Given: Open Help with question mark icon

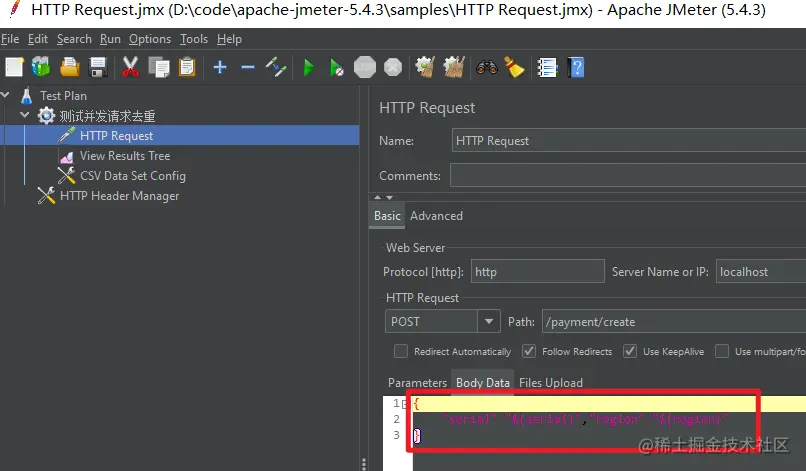Looking at the screenshot, I should click(x=576, y=67).
